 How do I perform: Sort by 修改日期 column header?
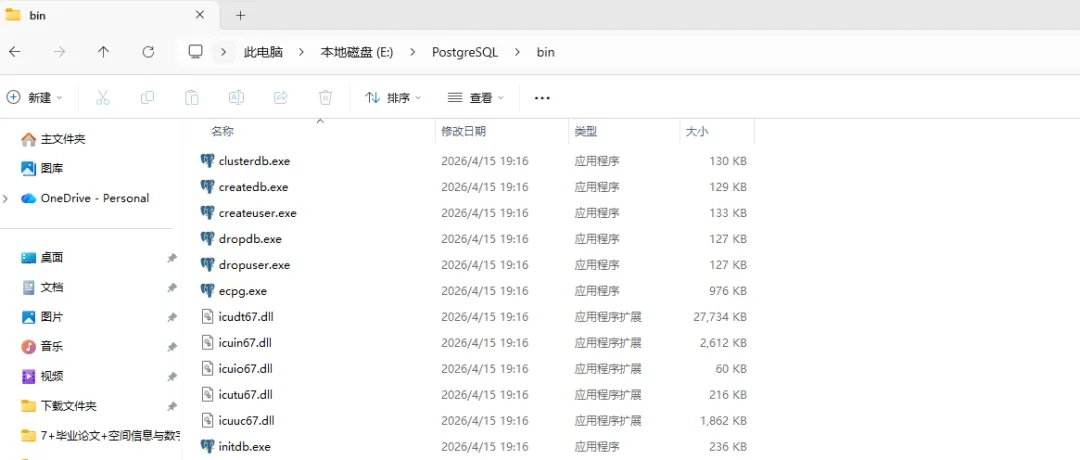click(464, 131)
